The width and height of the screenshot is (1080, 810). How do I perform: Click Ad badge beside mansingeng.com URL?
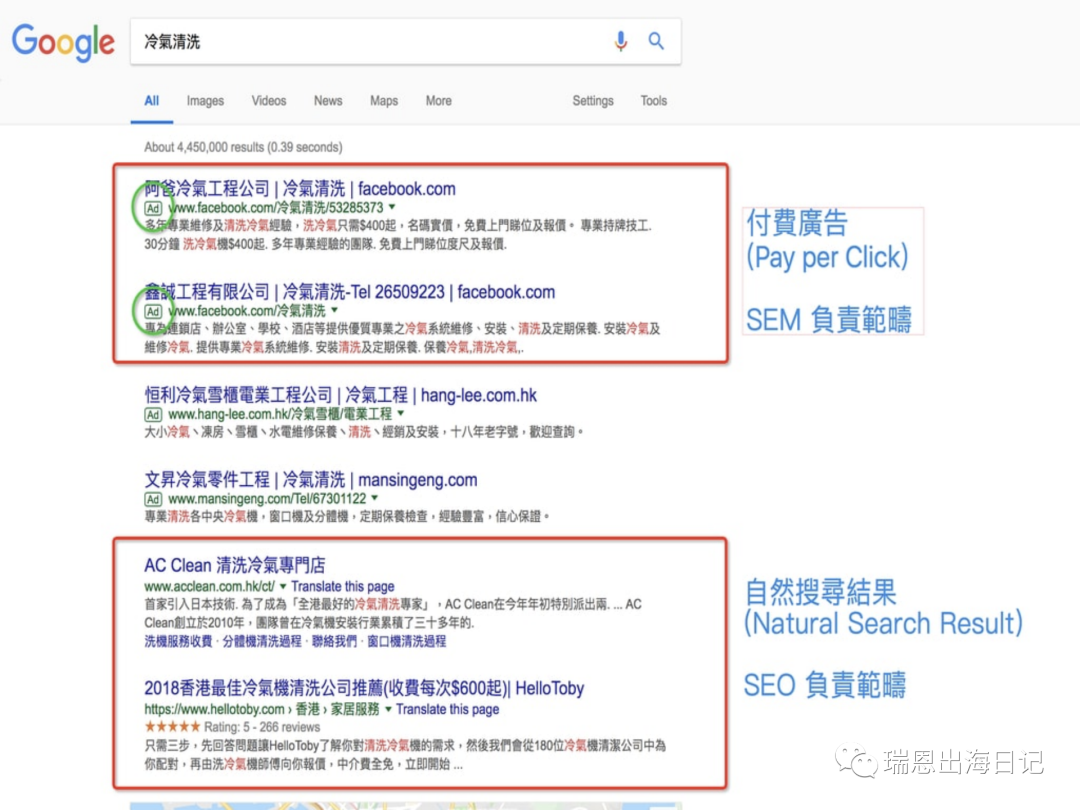pyautogui.click(x=153, y=499)
